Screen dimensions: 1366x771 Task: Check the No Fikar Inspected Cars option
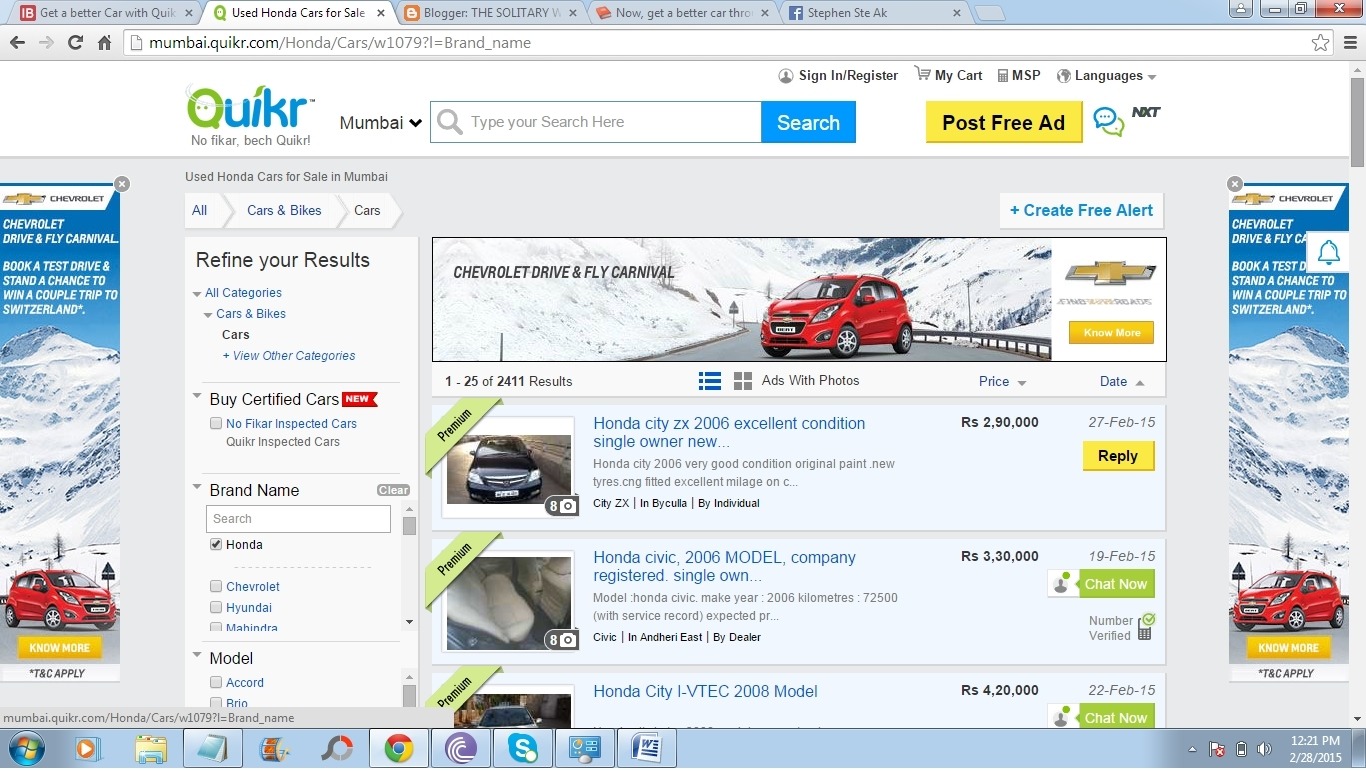point(216,423)
